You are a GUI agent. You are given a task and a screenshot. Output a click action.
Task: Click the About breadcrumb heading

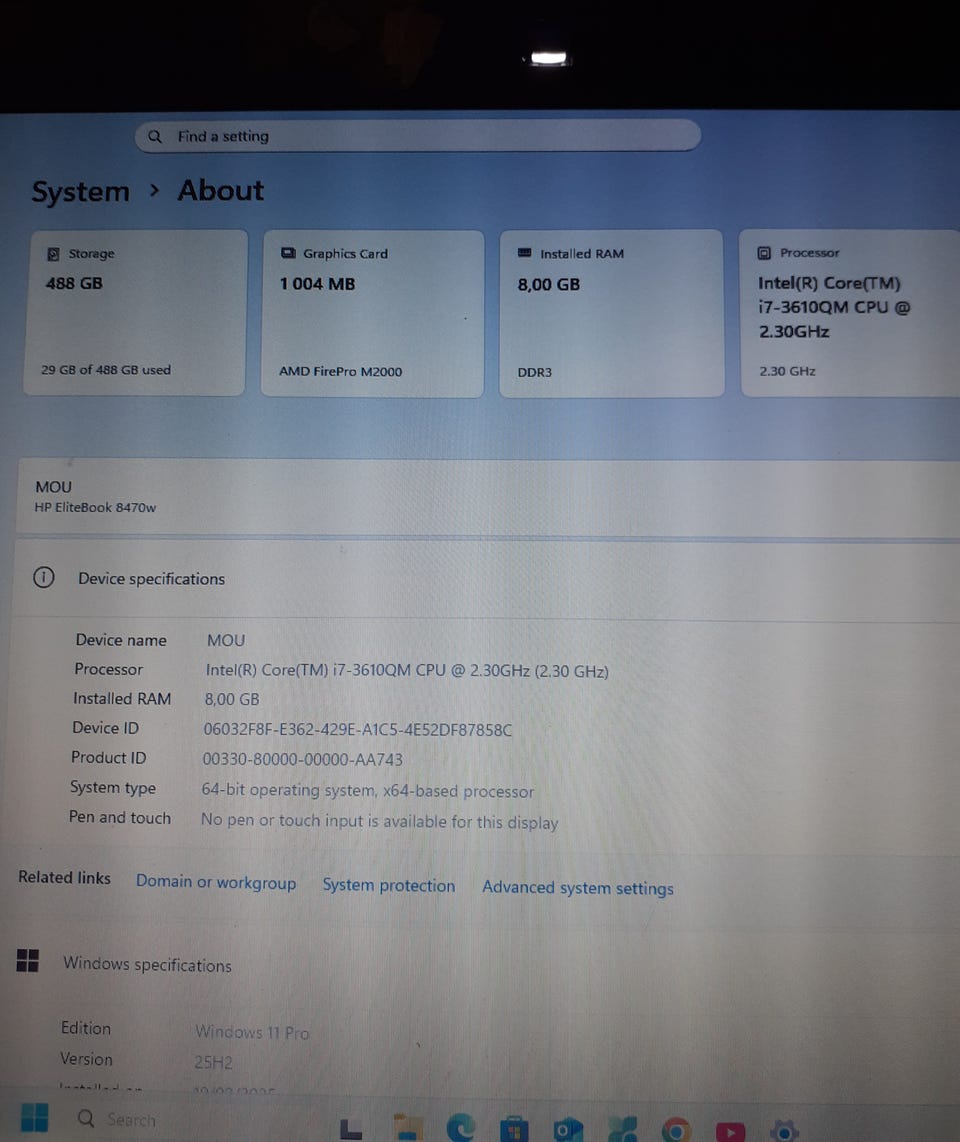point(221,191)
